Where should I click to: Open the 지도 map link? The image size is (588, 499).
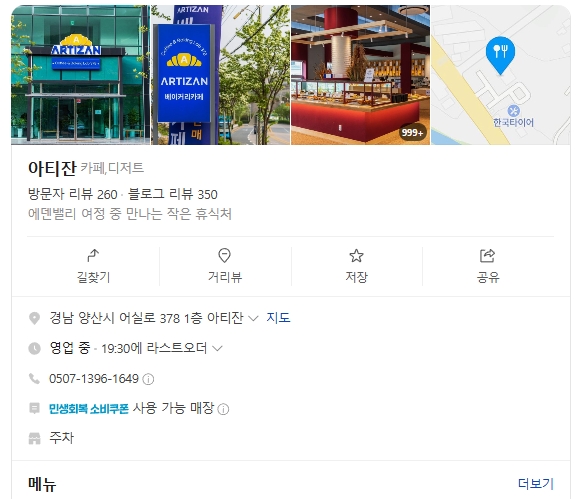tap(278, 318)
